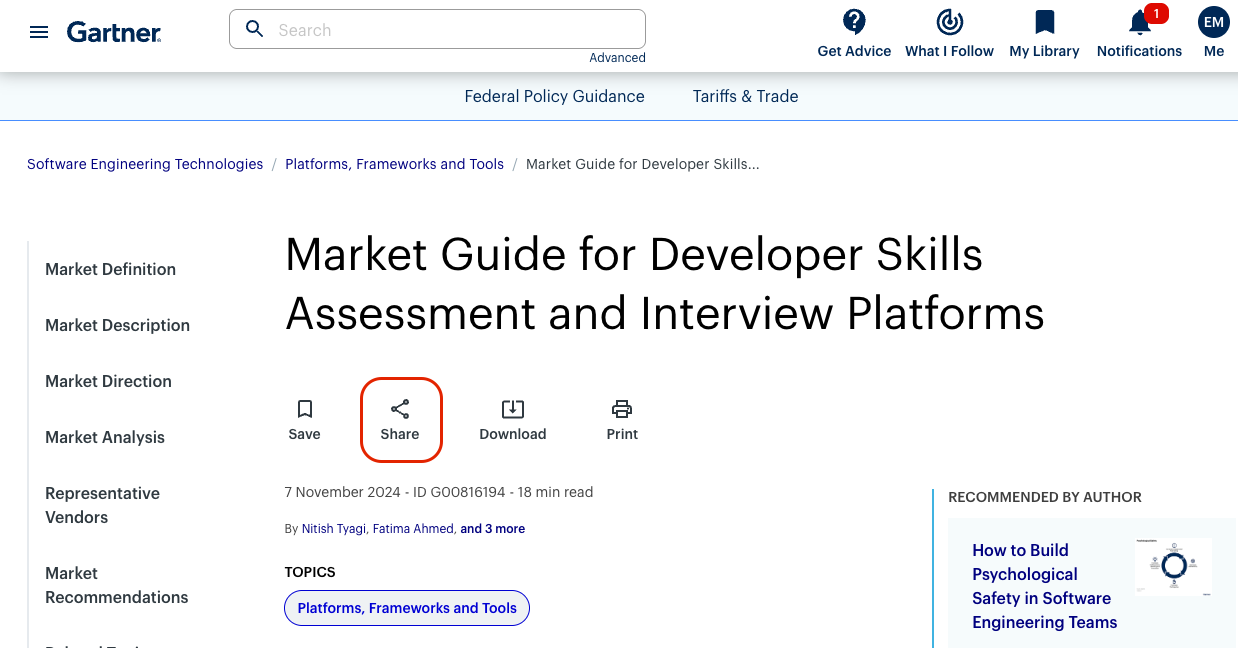1238x648 pixels.
Task: Open Advanced search link
Action: (617, 58)
